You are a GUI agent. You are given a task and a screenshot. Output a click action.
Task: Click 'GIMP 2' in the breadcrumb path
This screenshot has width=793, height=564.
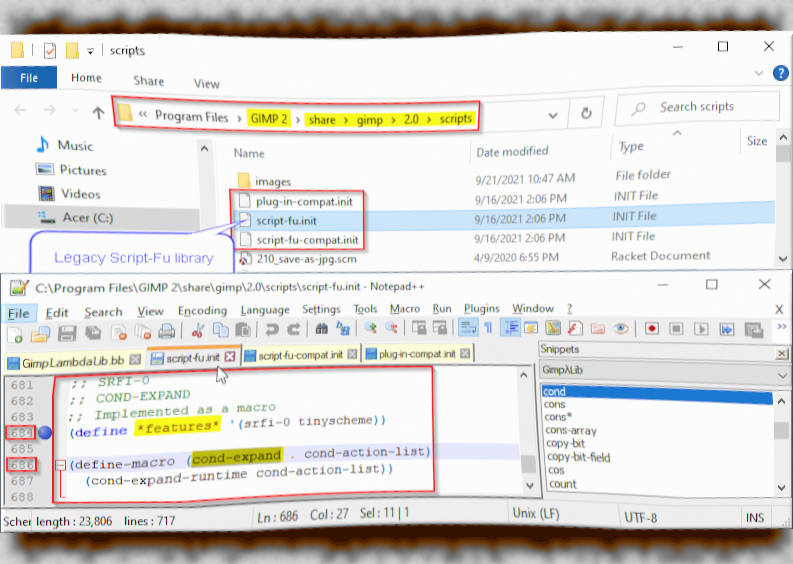(269, 119)
